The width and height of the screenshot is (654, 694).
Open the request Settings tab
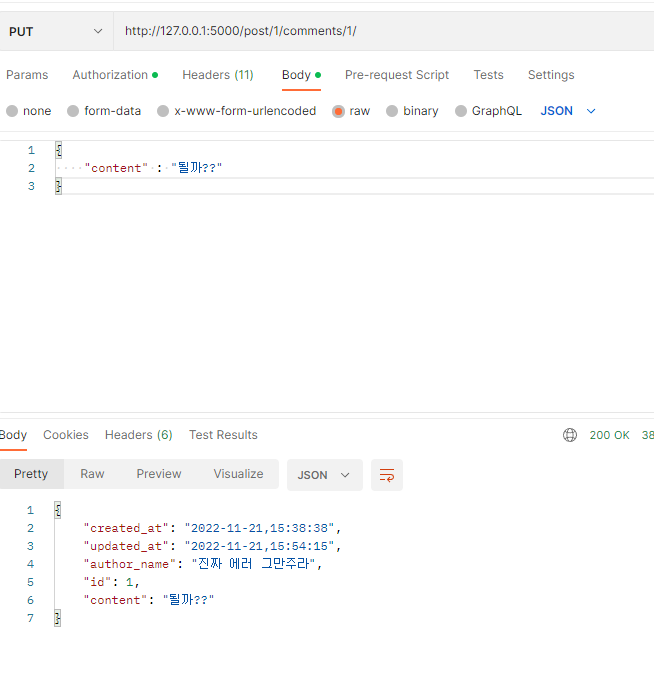(551, 75)
